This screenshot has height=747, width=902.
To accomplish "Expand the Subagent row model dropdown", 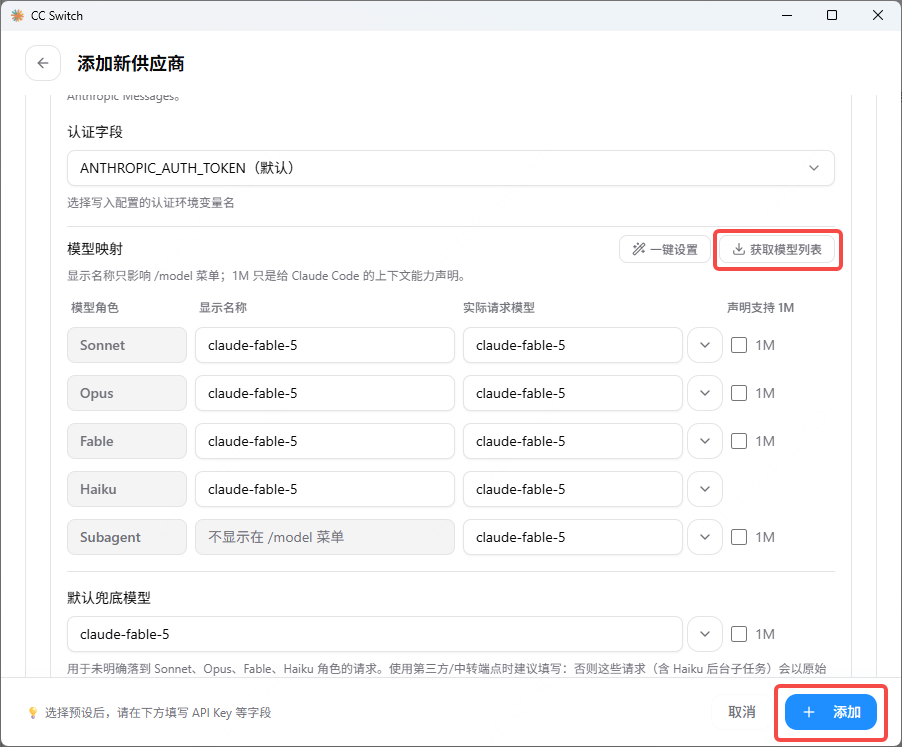I will [x=705, y=537].
